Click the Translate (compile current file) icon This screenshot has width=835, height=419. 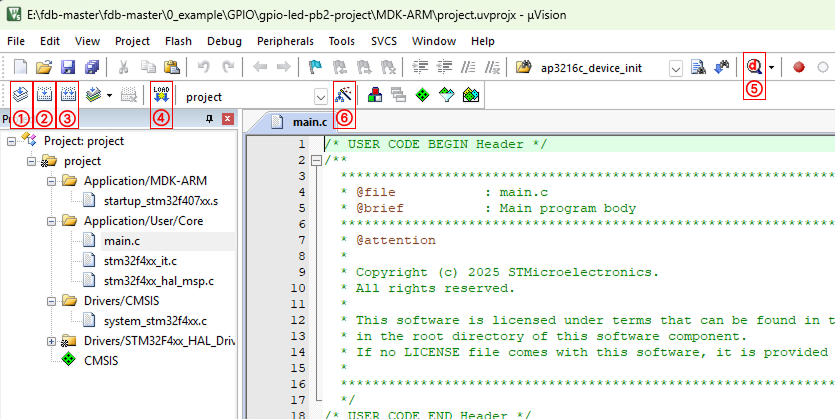20,96
